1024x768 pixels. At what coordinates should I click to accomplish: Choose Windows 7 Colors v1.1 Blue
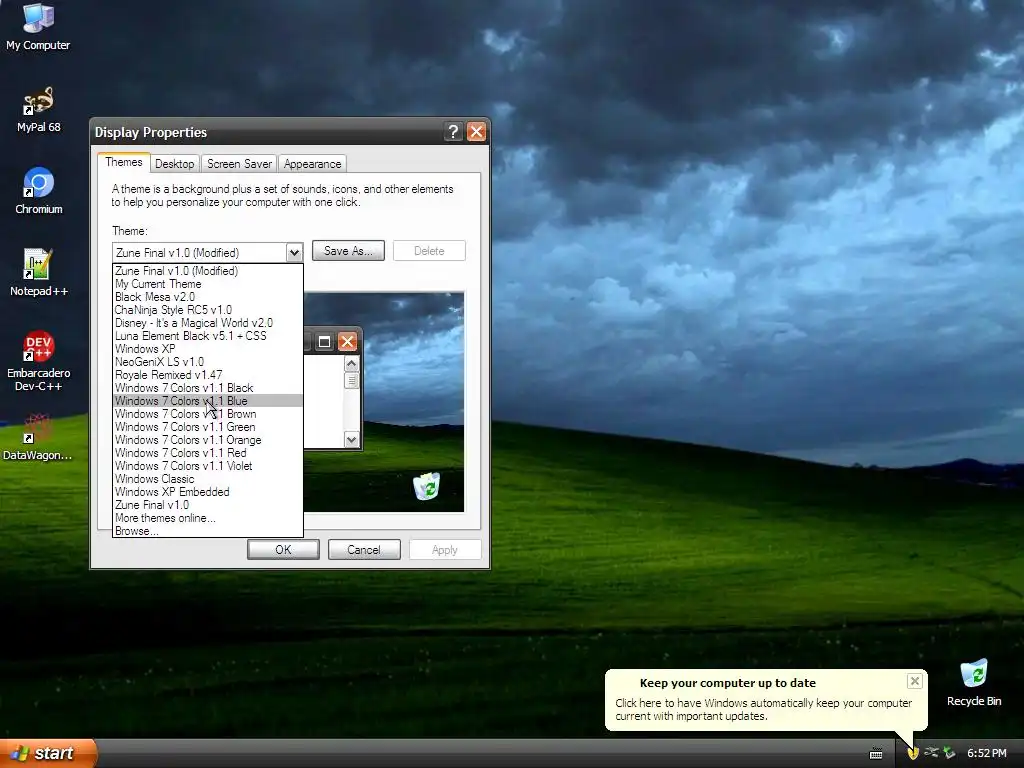(x=208, y=401)
